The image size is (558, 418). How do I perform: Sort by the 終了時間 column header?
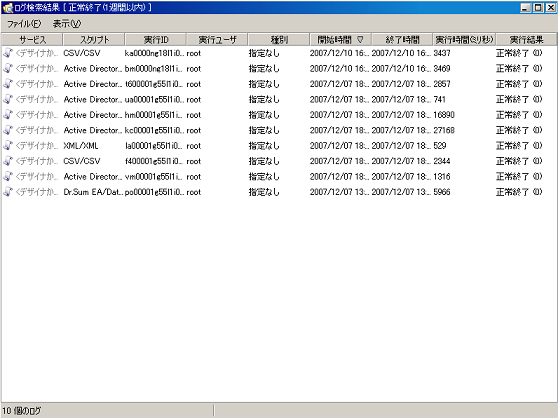(402, 39)
